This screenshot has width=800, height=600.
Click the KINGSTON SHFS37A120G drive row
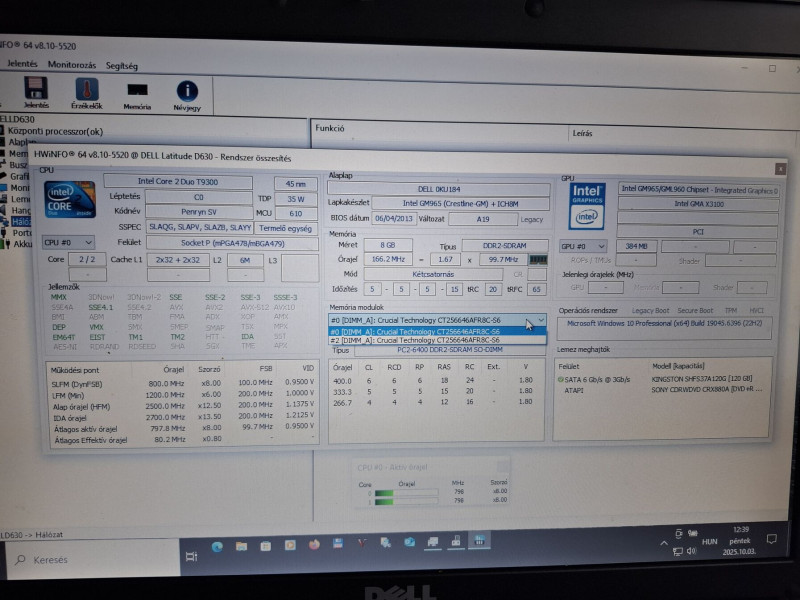(x=662, y=379)
